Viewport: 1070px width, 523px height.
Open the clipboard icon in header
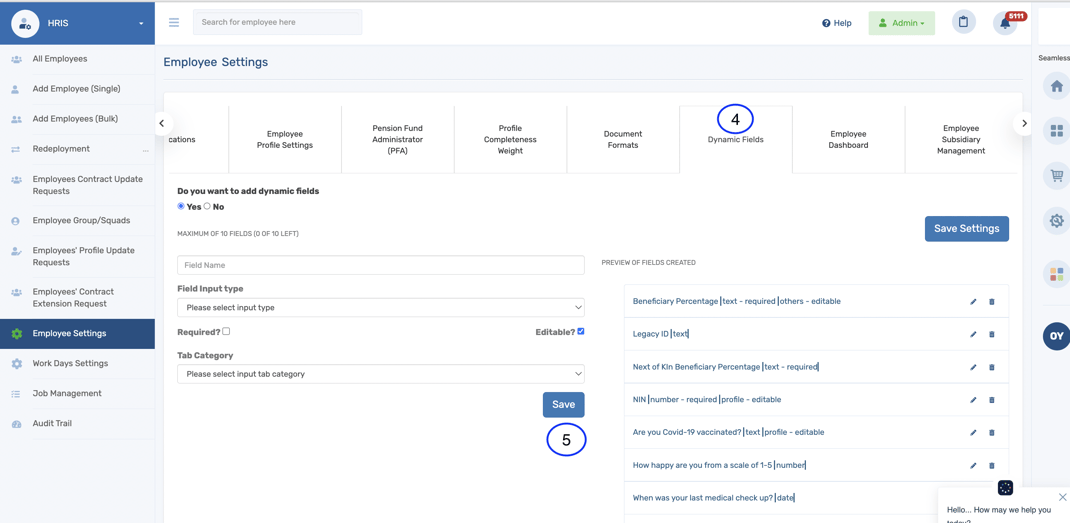[963, 23]
